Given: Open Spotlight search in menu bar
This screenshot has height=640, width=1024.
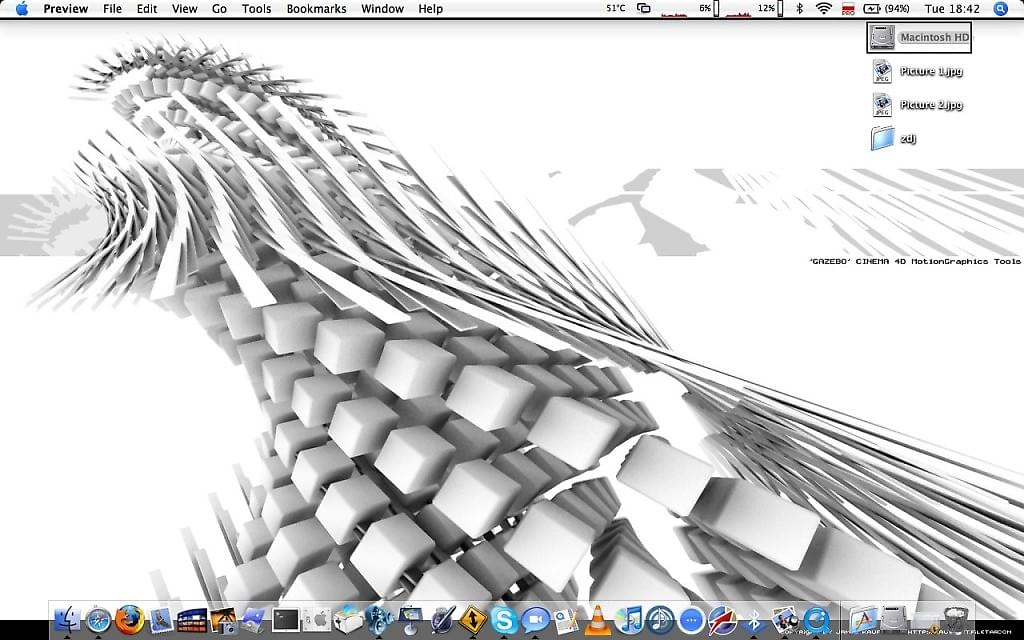Looking at the screenshot, I should [x=1000, y=8].
